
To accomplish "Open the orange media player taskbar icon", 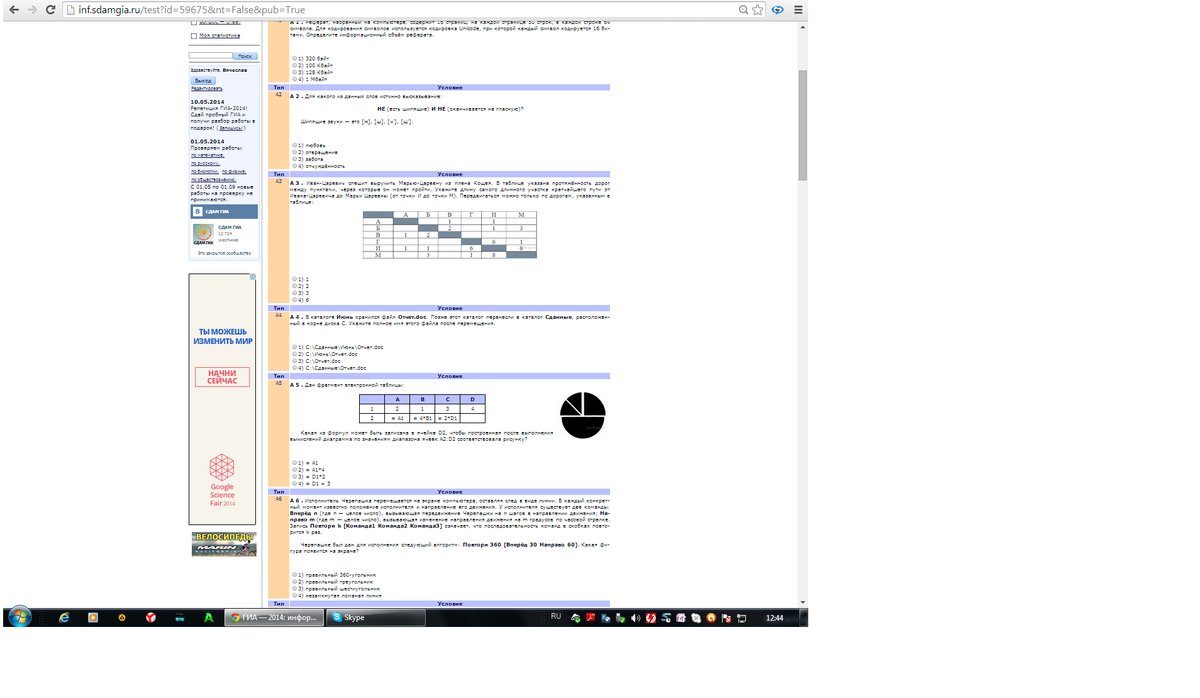I will click(x=93, y=618).
